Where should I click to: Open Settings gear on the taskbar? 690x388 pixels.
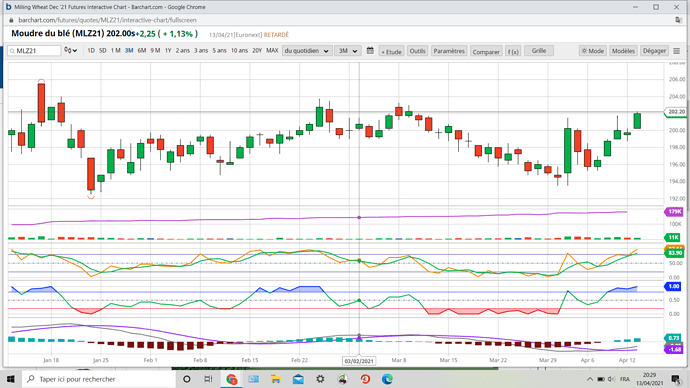click(x=320, y=379)
